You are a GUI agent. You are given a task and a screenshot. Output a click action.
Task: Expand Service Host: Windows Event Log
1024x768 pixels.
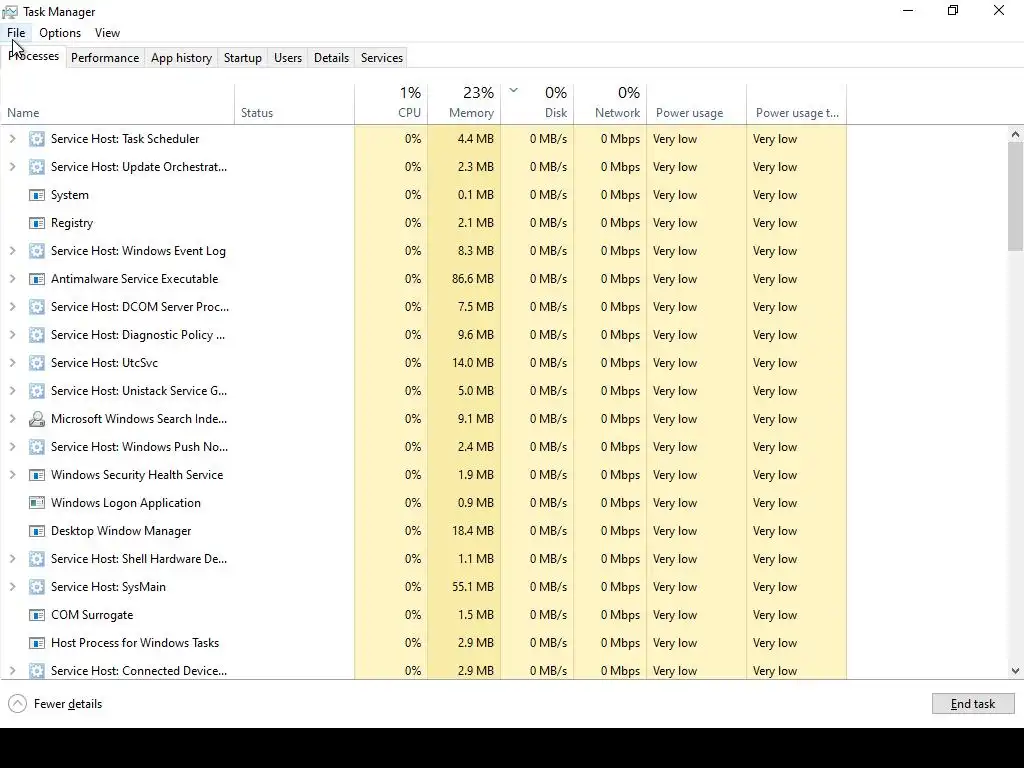(x=12, y=251)
